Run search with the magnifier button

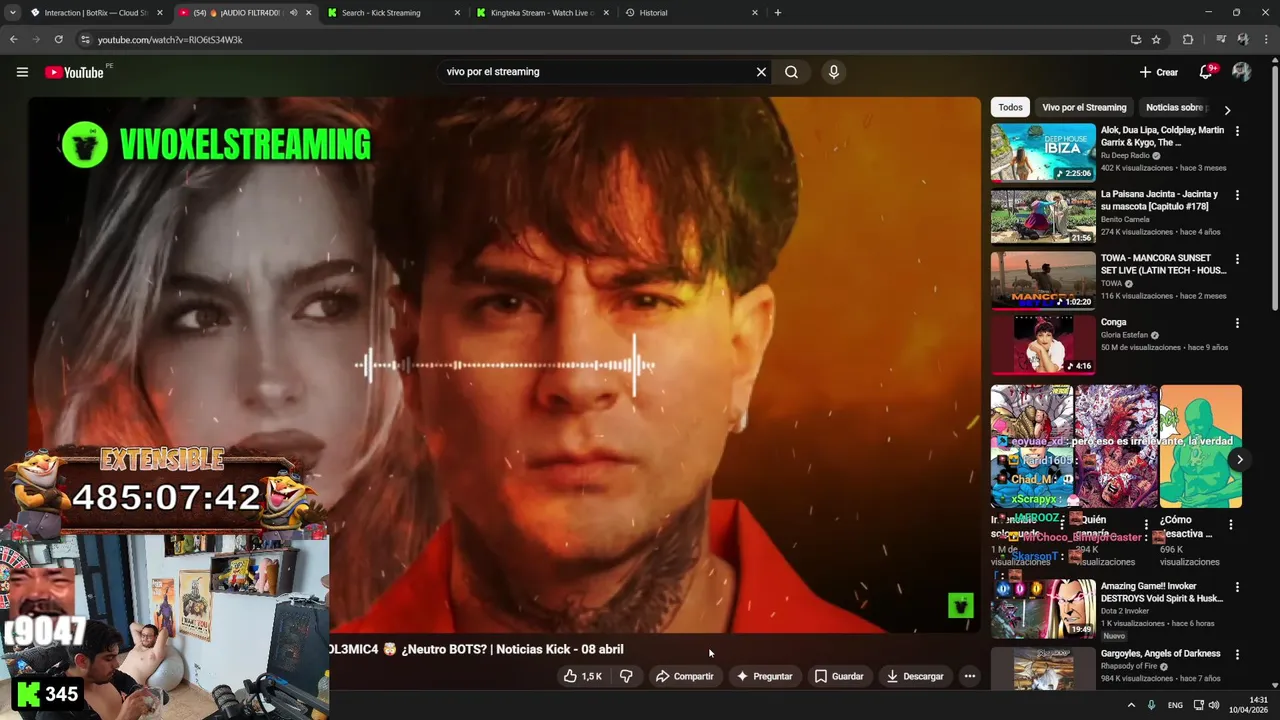click(791, 72)
